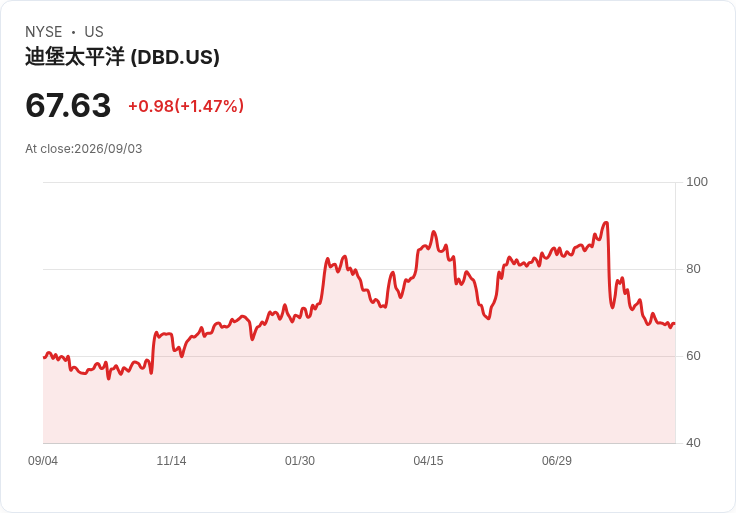Click the 100 y-axis value label
This screenshot has width=736, height=513.
coord(697,182)
